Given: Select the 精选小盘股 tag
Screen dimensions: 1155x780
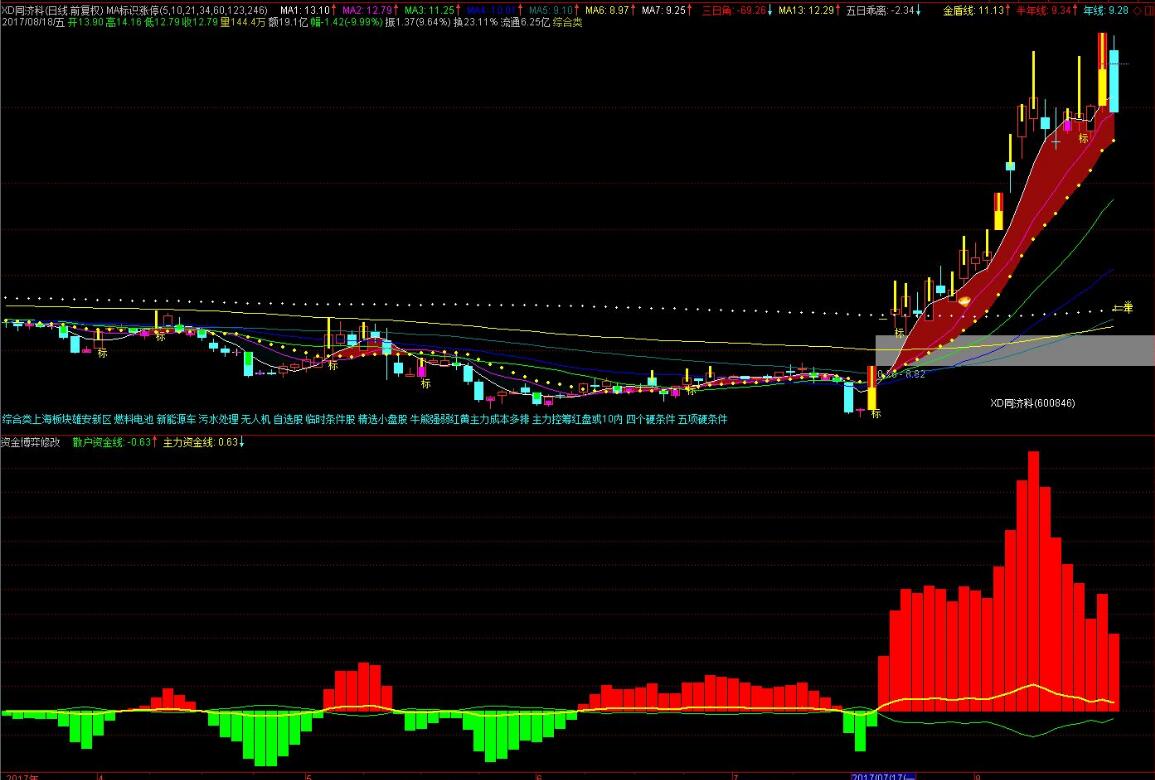Looking at the screenshot, I should pyautogui.click(x=382, y=420).
